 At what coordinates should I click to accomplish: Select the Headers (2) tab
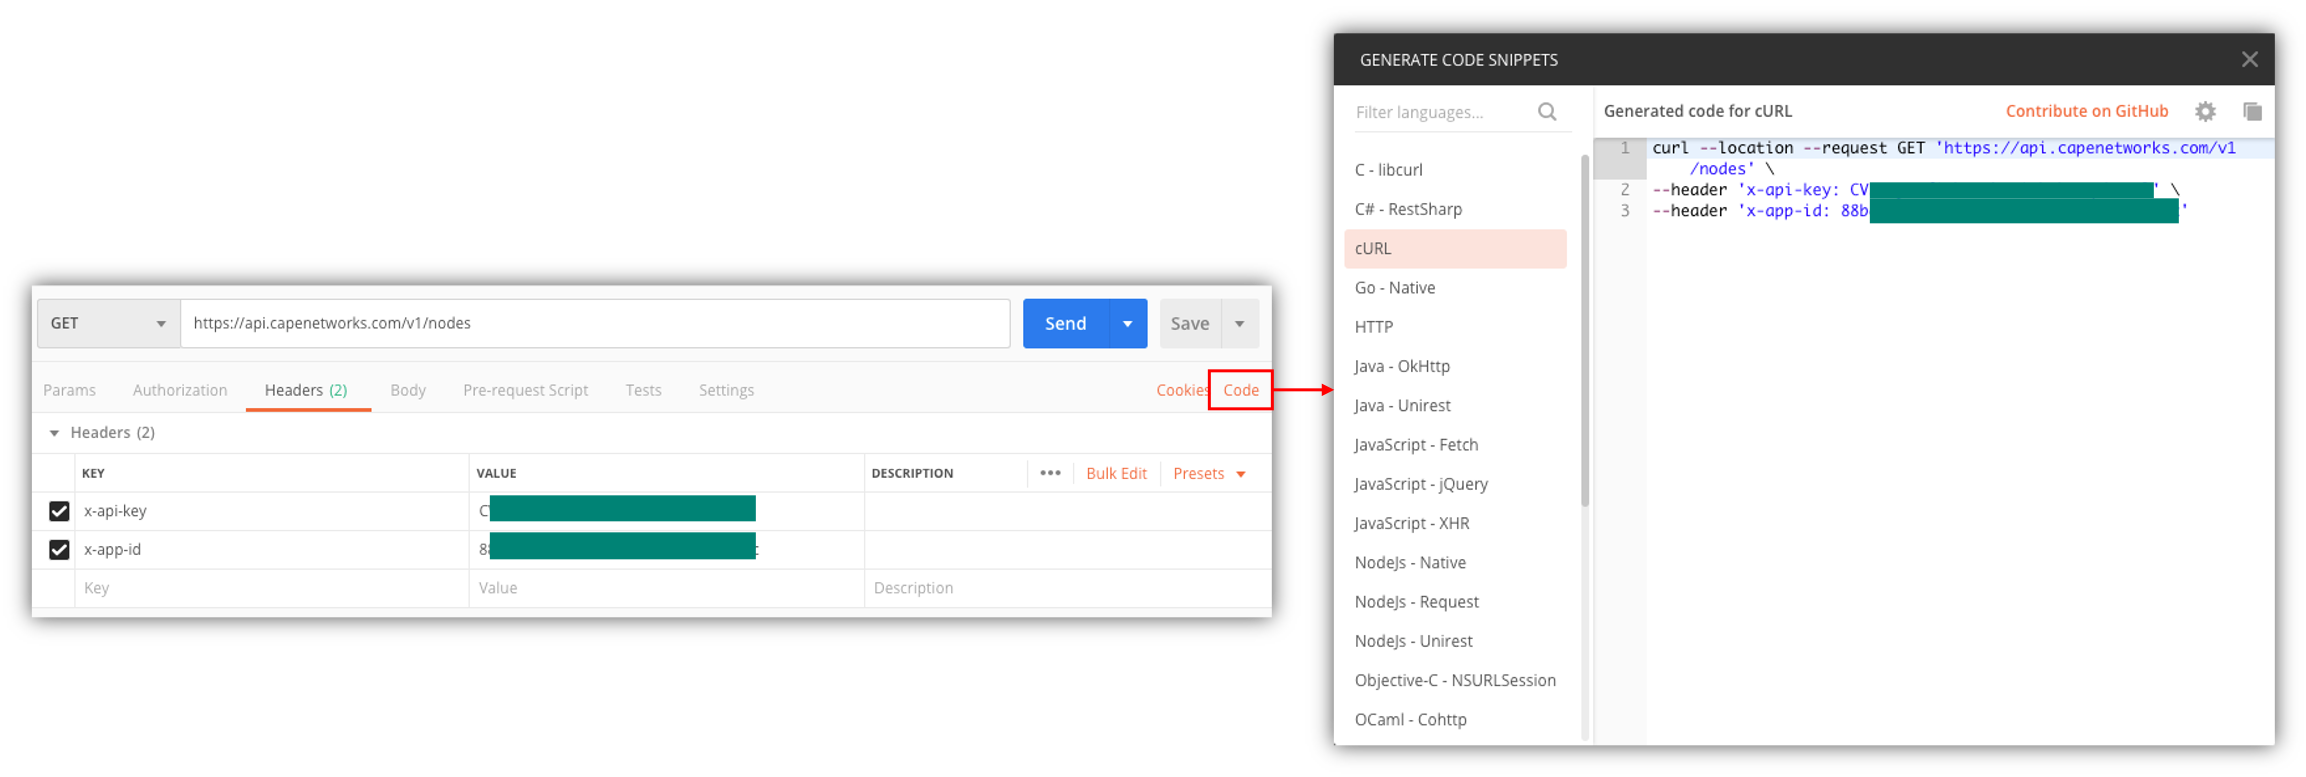point(306,390)
